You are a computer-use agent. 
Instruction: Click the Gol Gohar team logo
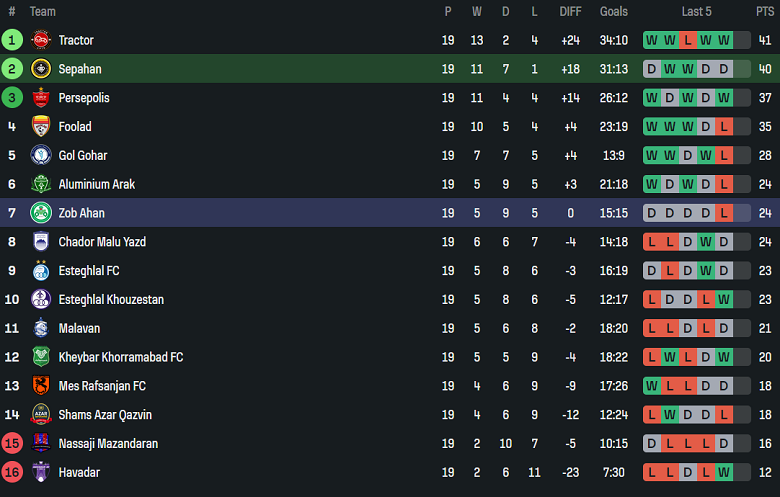[41, 156]
